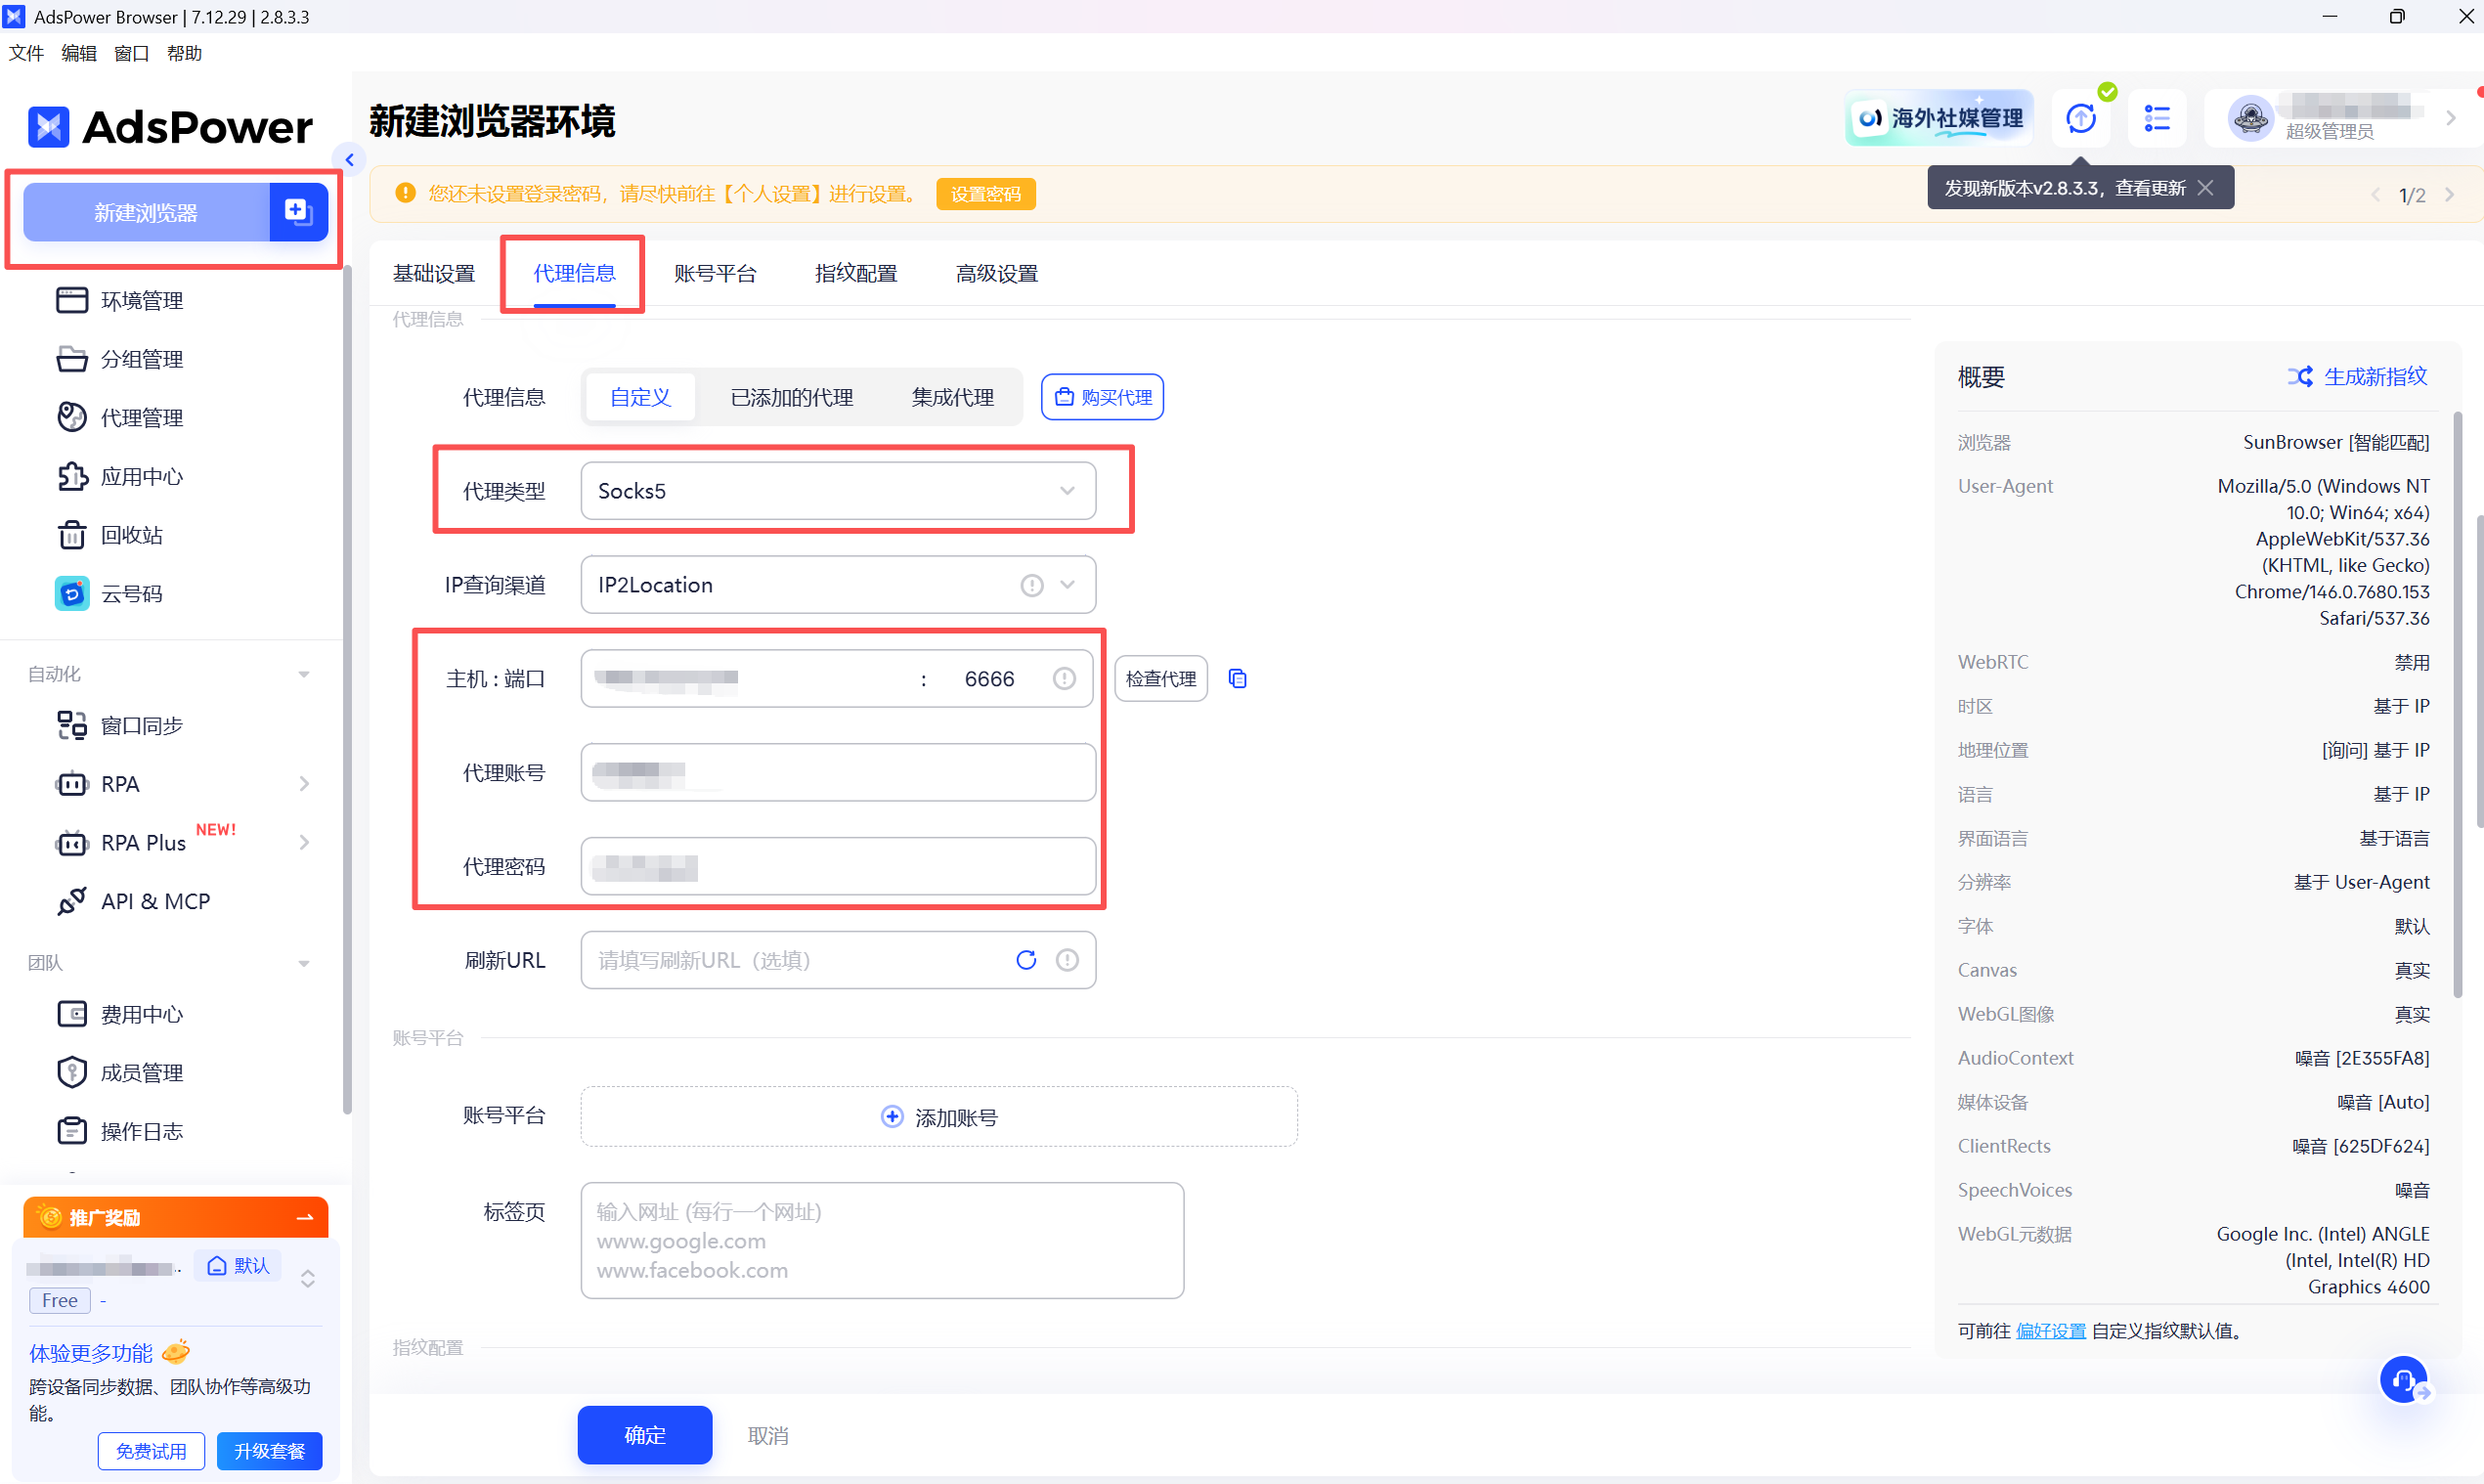Image resolution: width=2484 pixels, height=1484 pixels.
Task: Open the 回收站 trash section
Action: 131,535
